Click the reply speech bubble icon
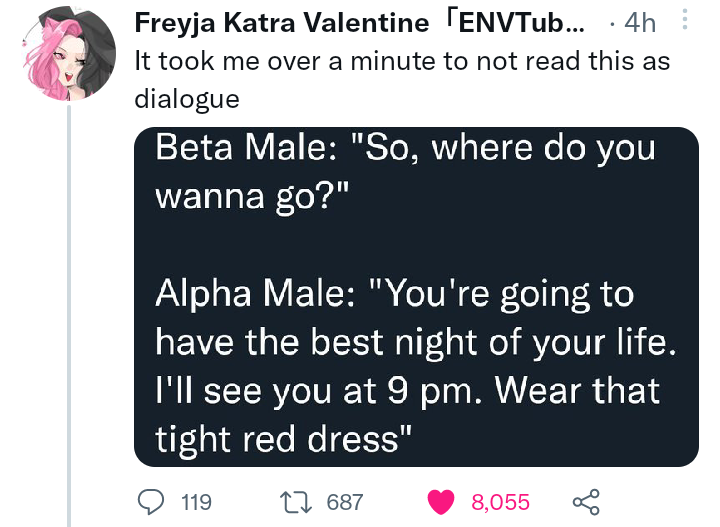 pyautogui.click(x=152, y=502)
